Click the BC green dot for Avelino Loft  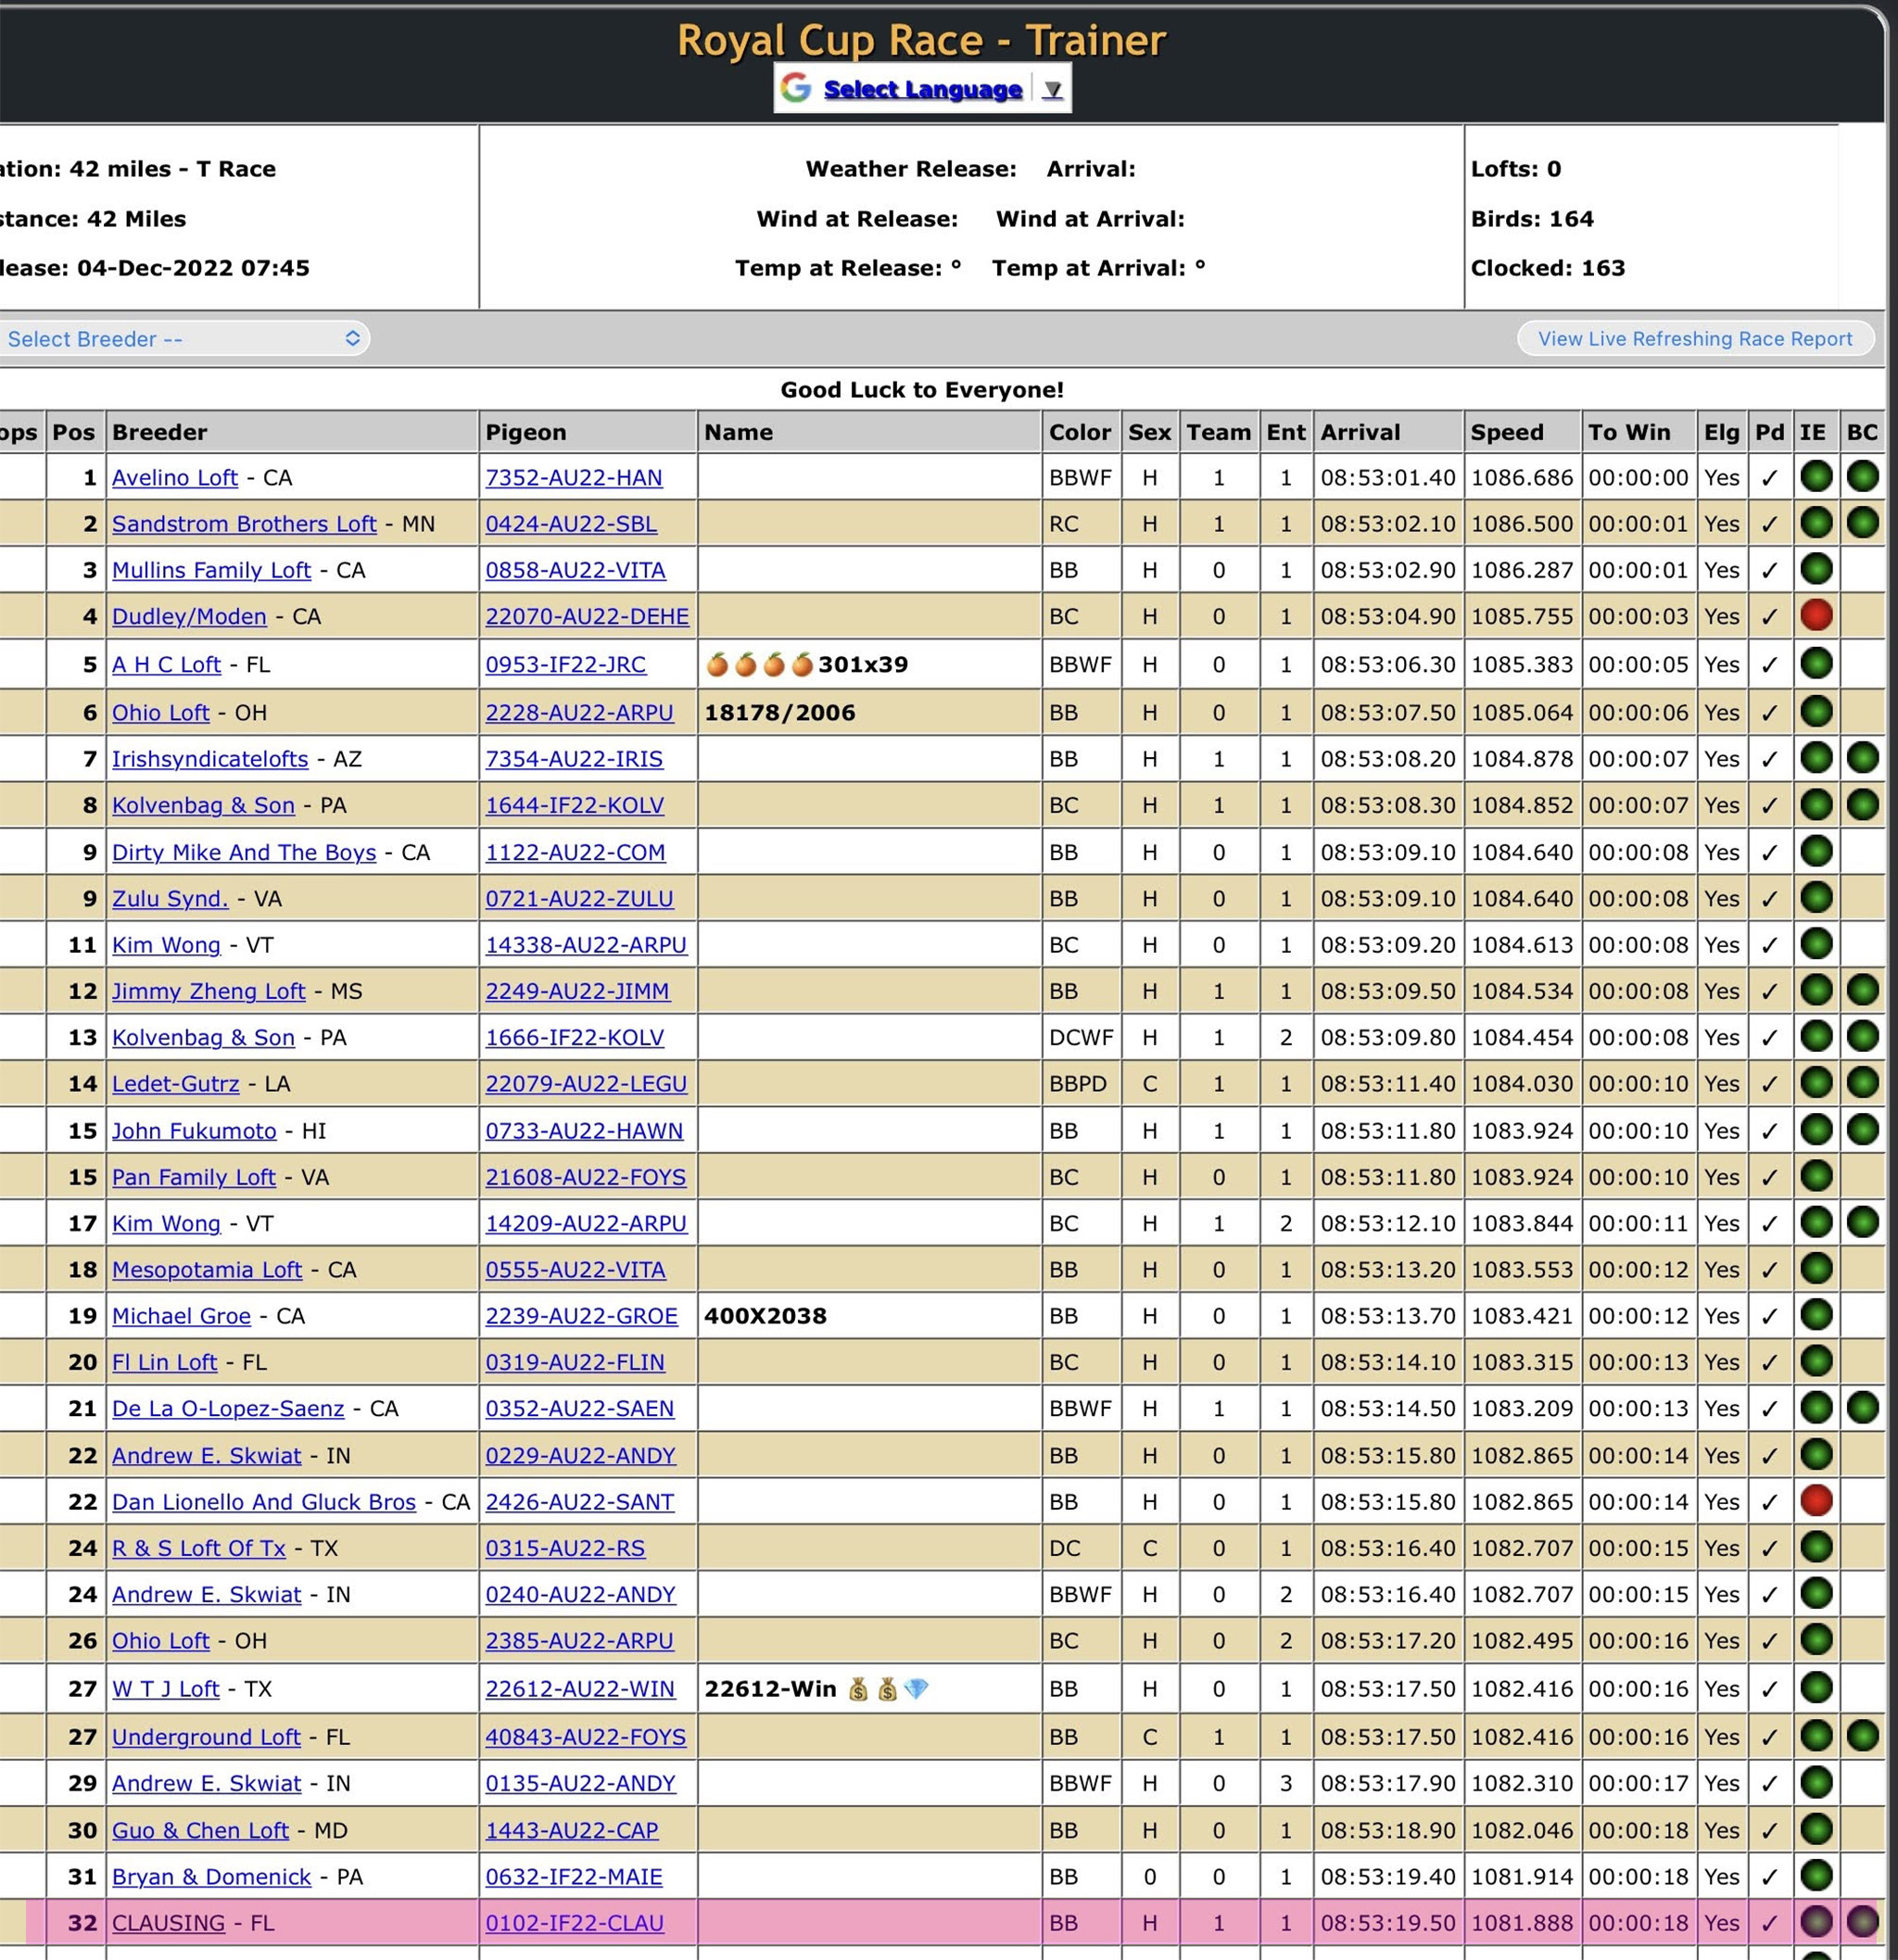[x=1862, y=477]
